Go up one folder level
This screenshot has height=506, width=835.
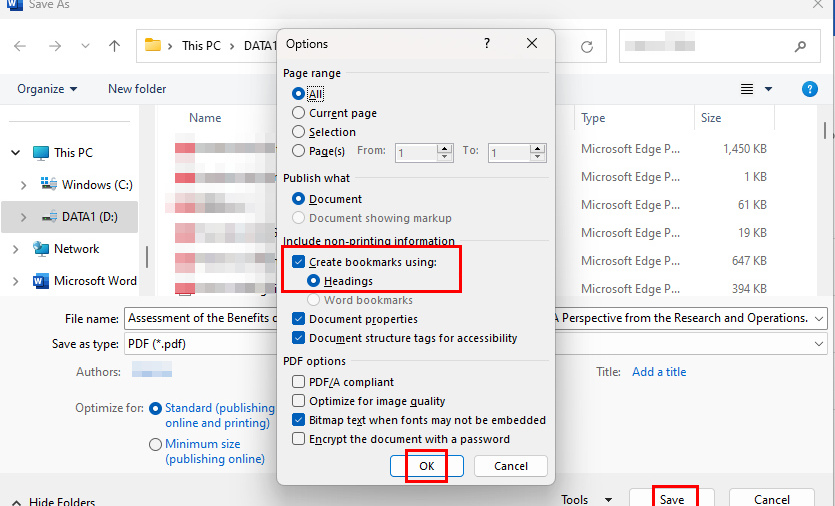[114, 46]
